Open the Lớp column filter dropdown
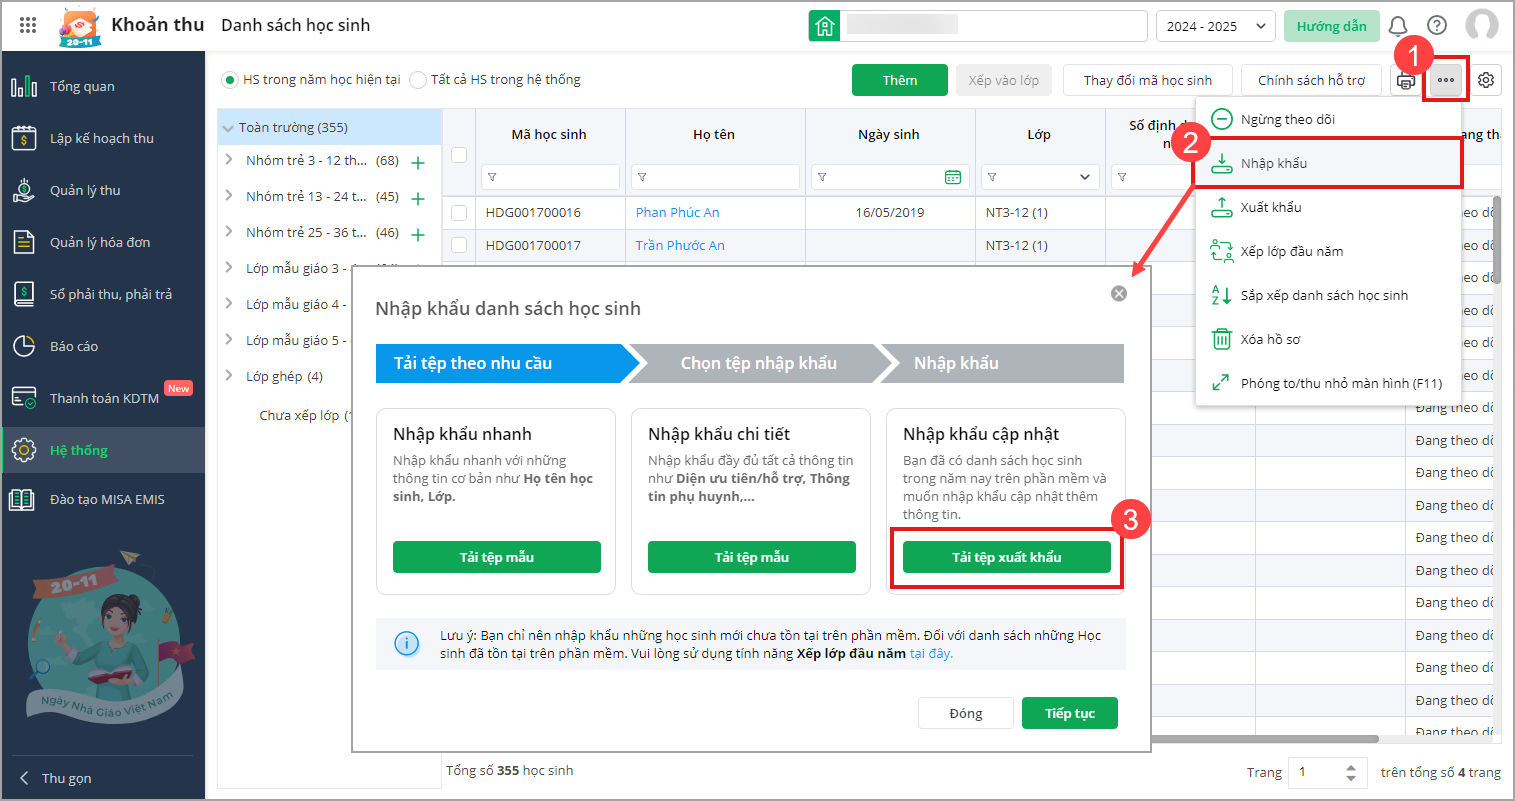This screenshot has height=801, width=1515. 1085,177
